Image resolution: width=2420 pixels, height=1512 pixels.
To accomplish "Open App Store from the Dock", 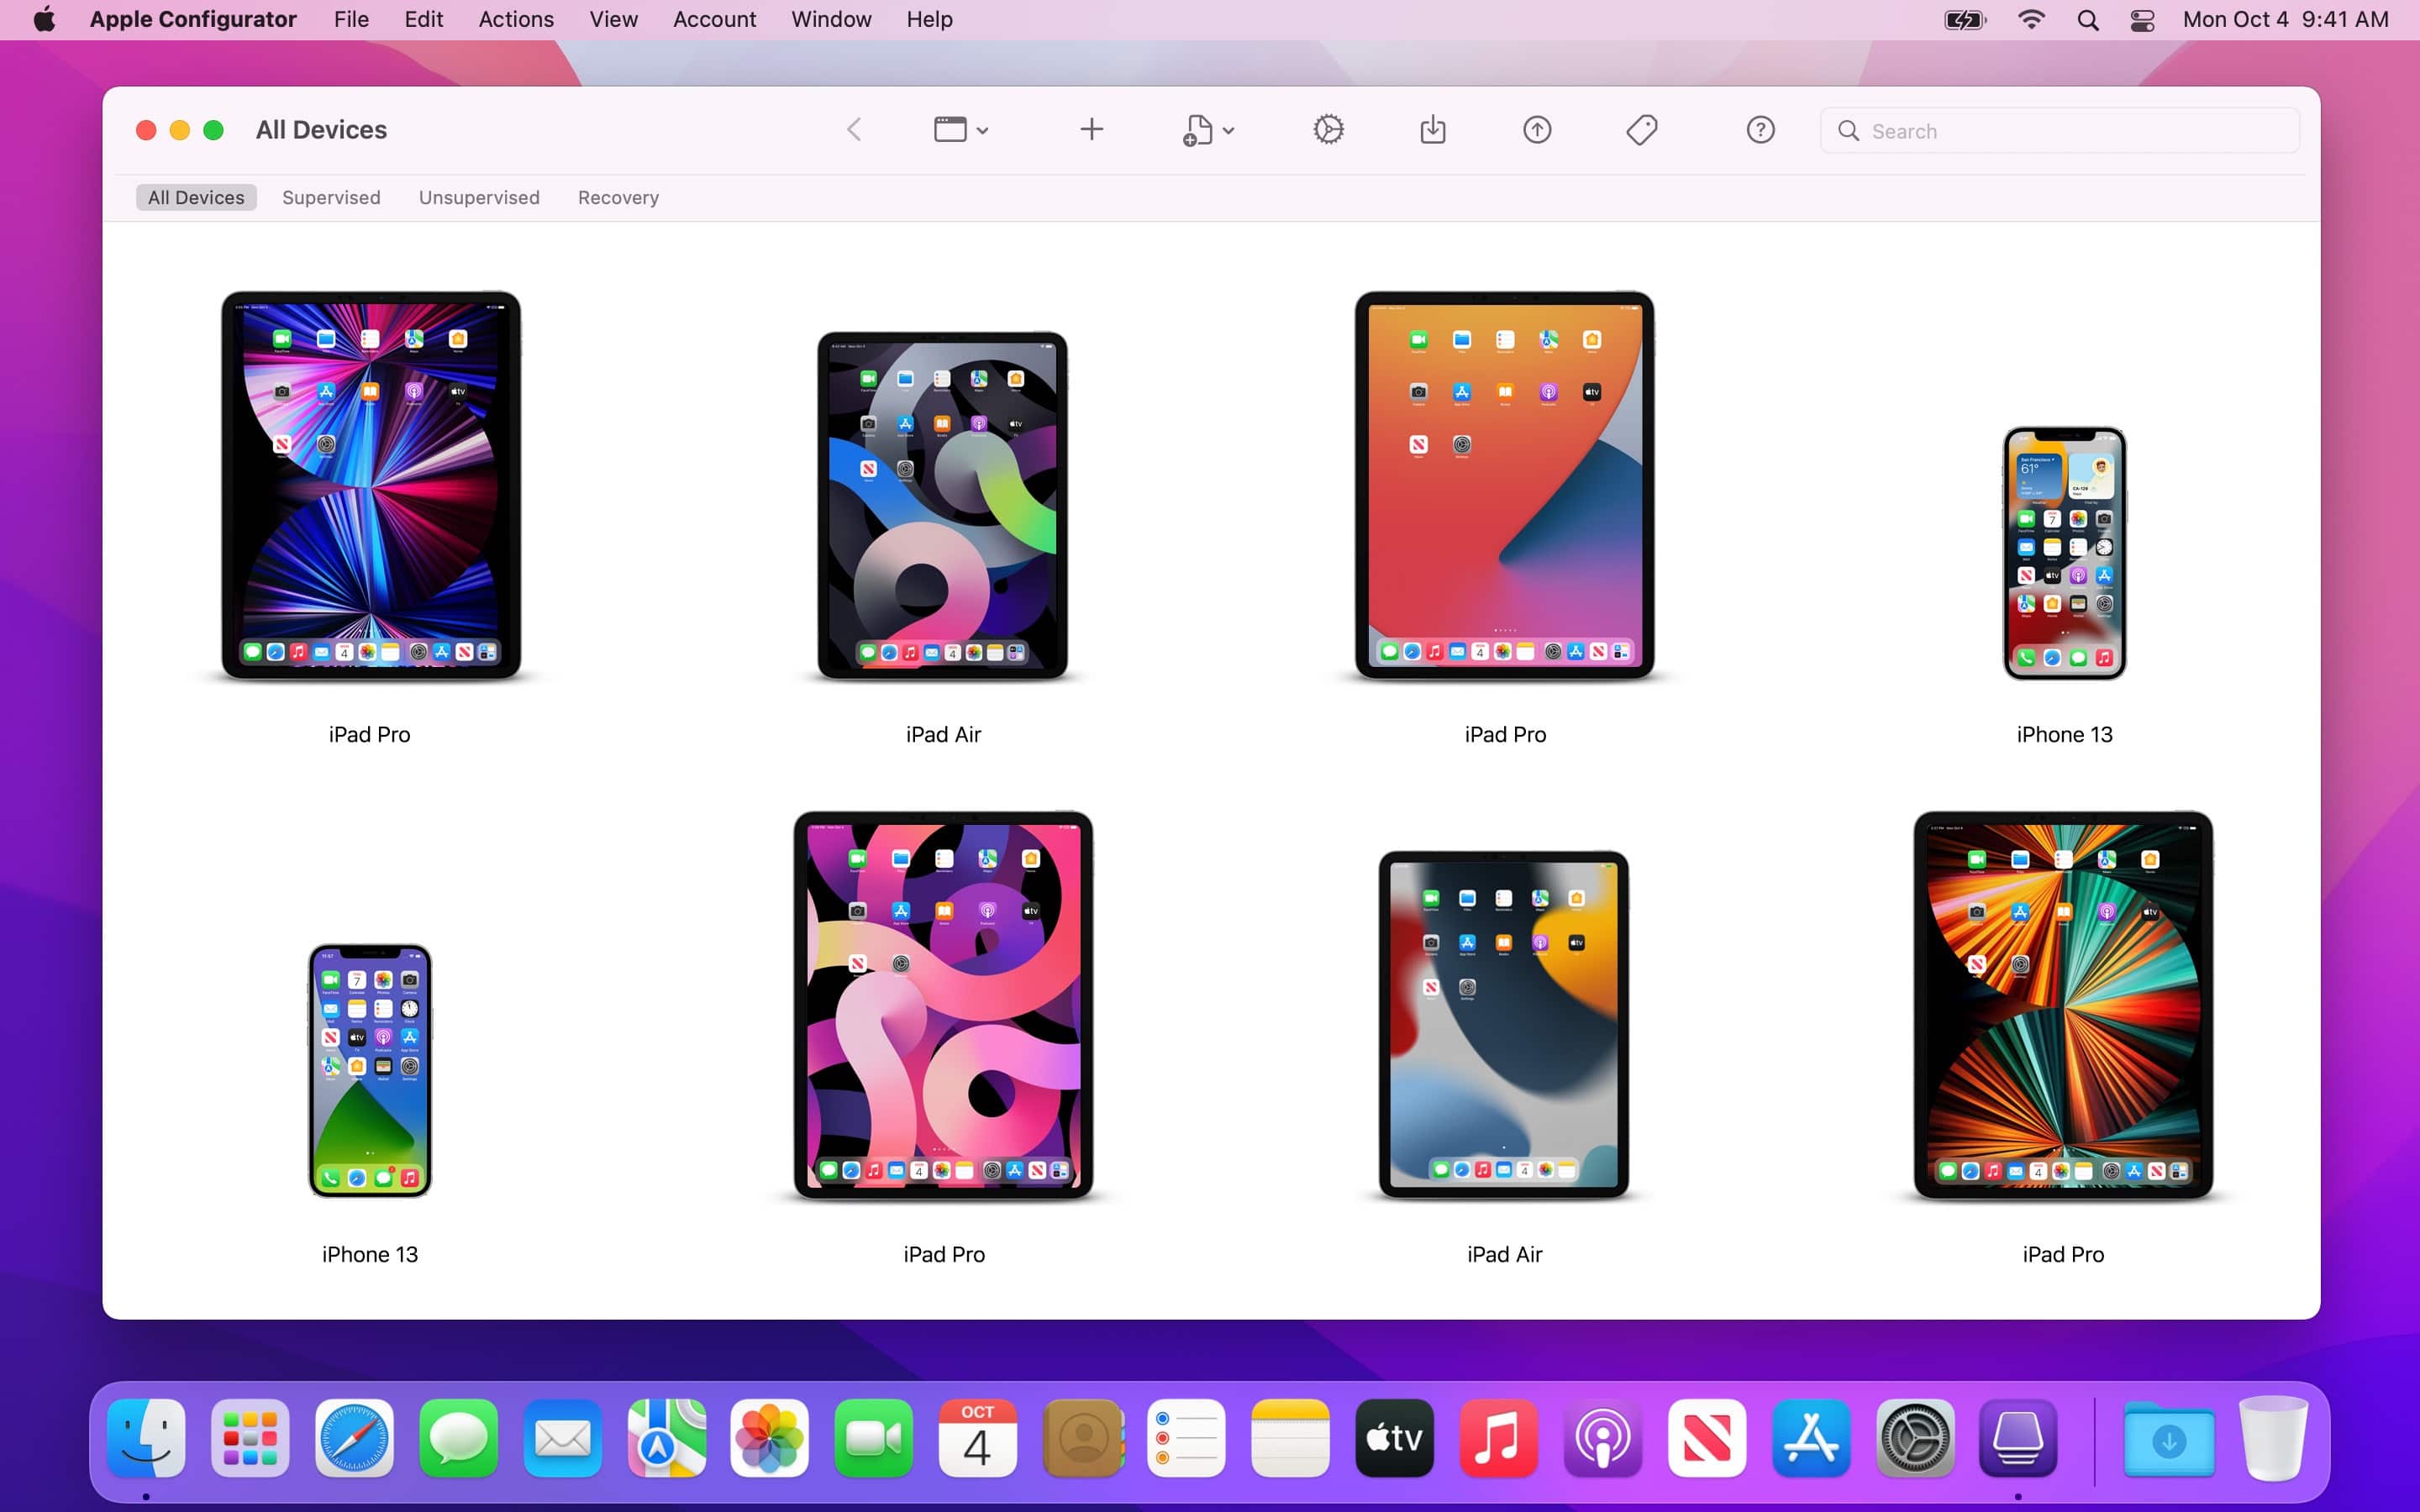I will 1812,1437.
